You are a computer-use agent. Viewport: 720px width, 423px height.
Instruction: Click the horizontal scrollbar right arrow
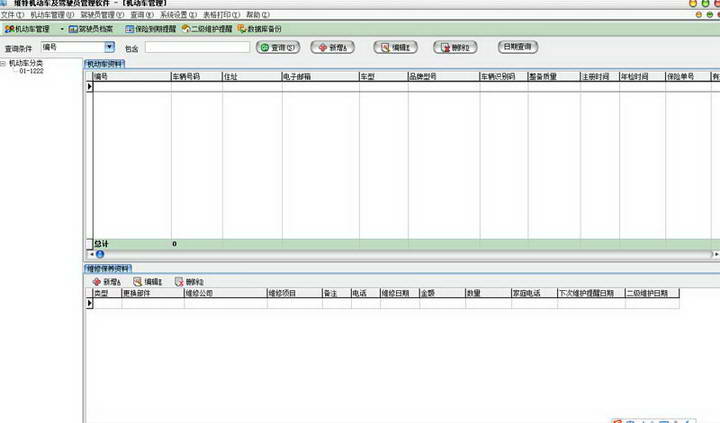pyautogui.click(x=716, y=254)
